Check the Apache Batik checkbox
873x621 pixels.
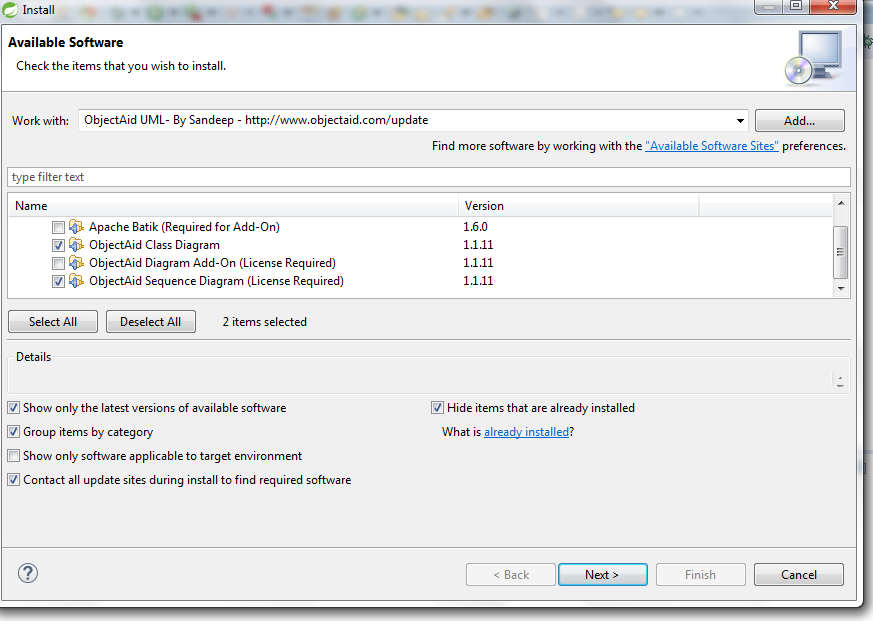click(58, 227)
